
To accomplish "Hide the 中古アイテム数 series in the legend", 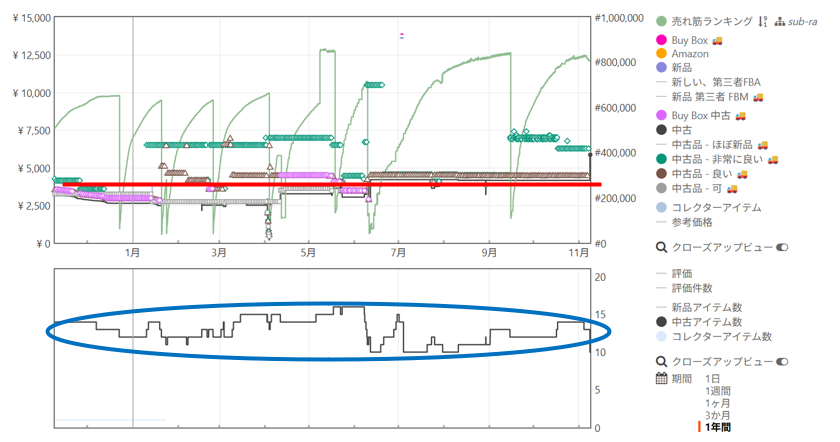I will pyautogui.click(x=707, y=322).
